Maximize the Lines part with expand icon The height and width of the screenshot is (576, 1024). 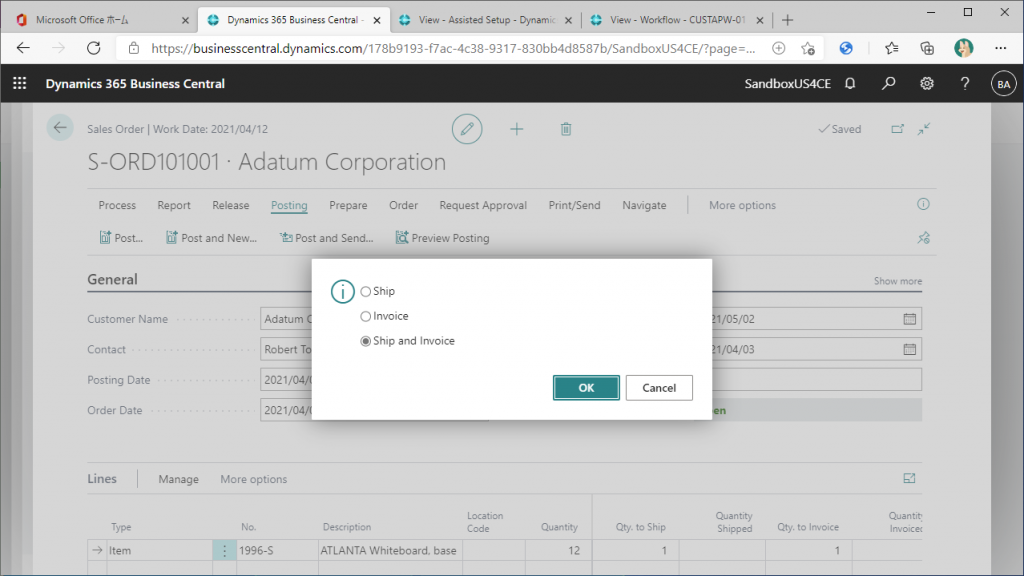click(x=909, y=478)
